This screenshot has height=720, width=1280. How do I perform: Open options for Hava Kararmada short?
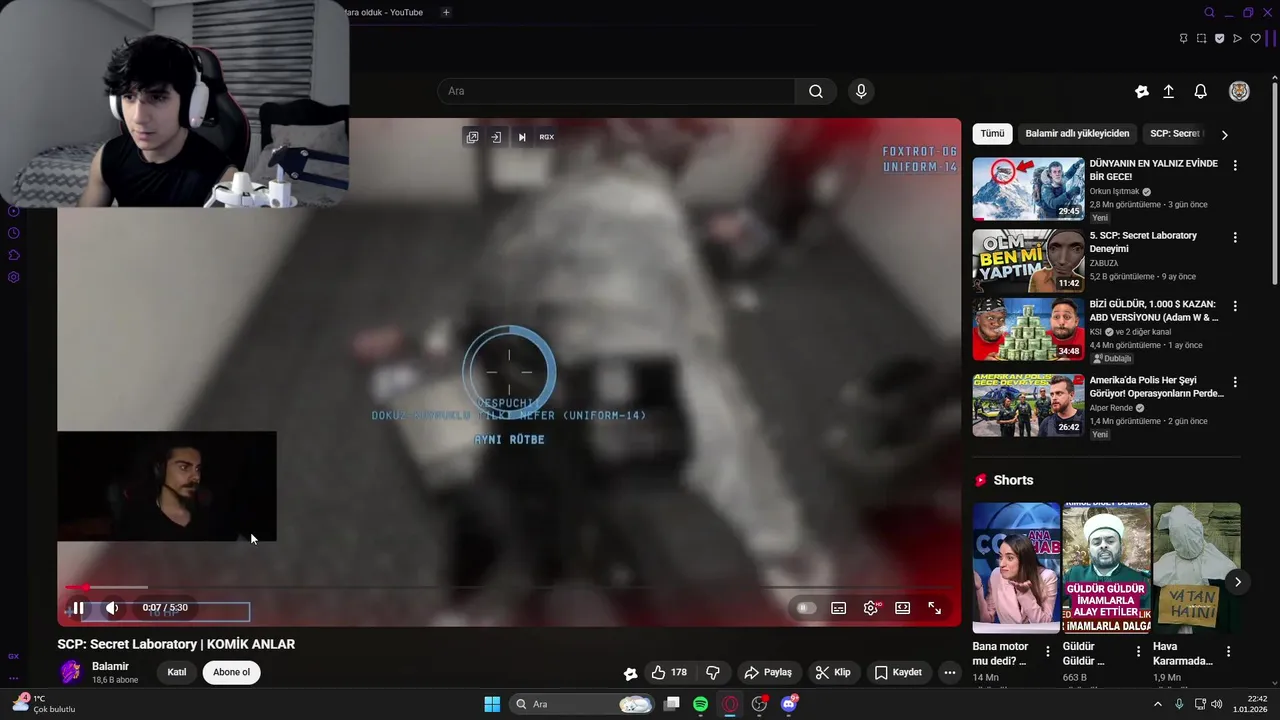coord(1228,651)
